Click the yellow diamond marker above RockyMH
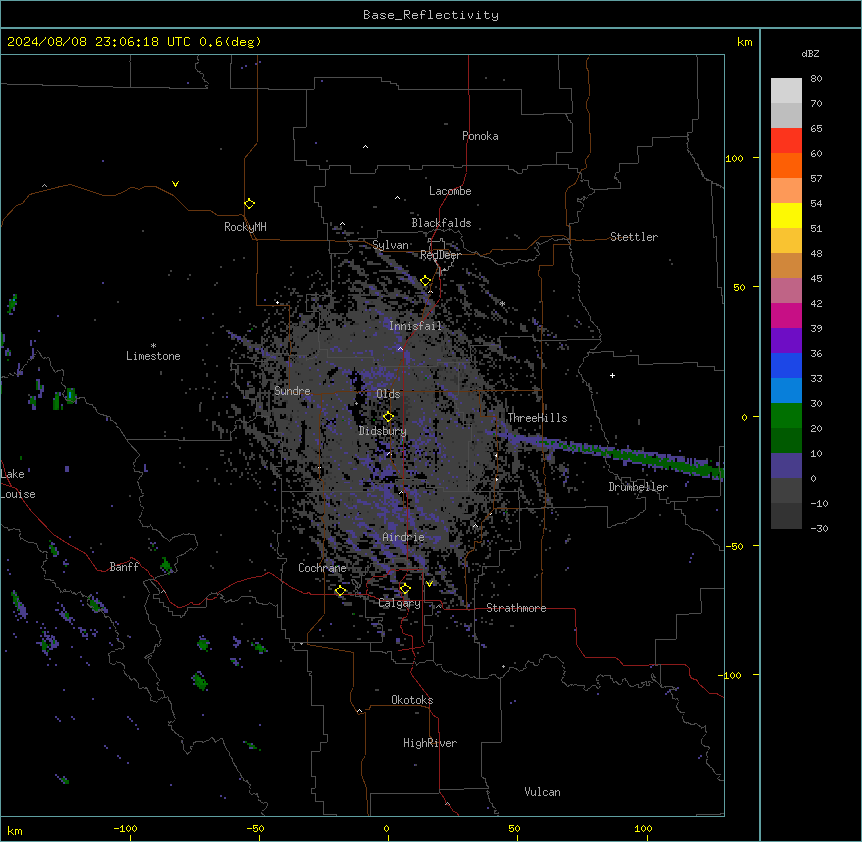 249,203
